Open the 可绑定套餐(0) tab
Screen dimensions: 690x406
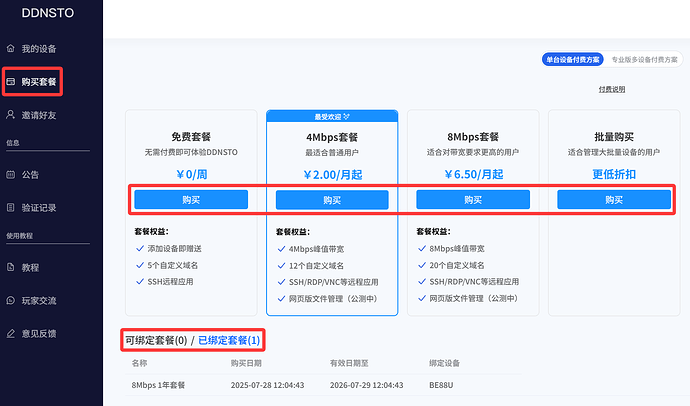[x=157, y=341]
